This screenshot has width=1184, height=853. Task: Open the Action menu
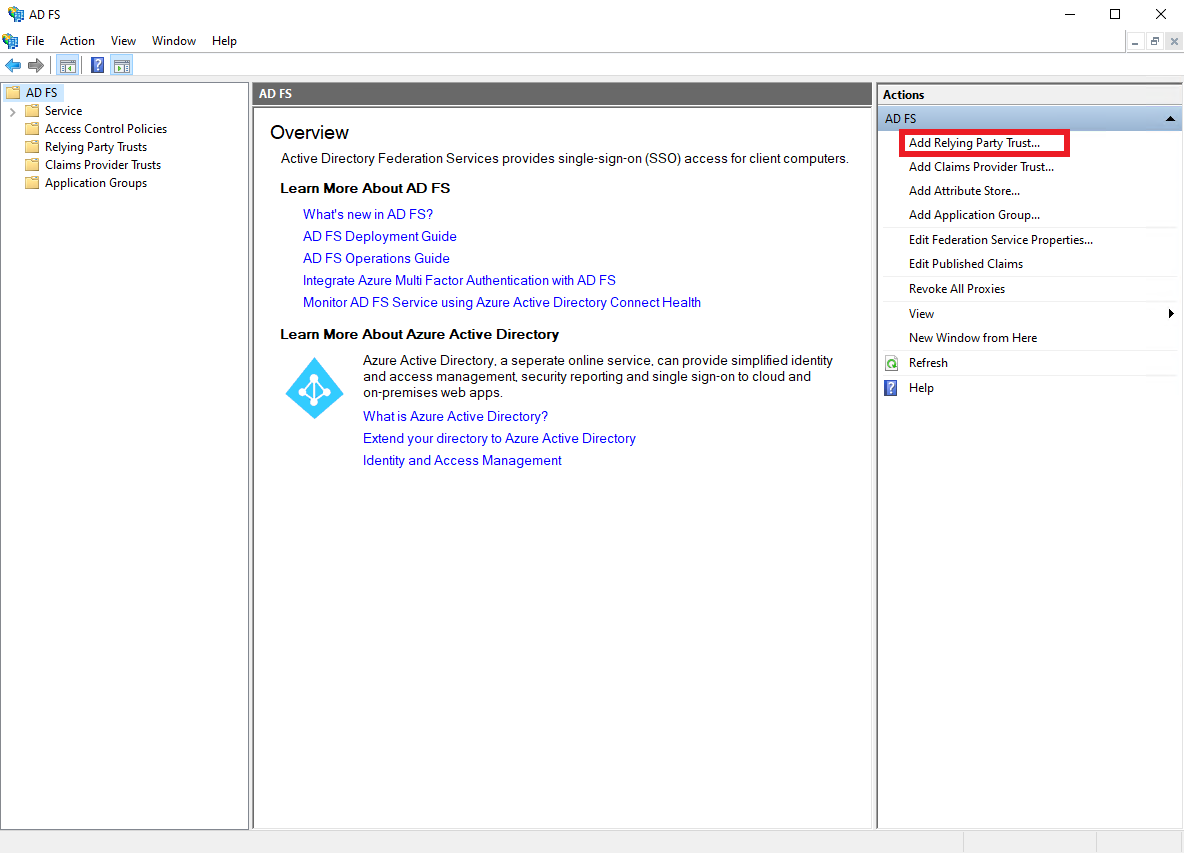pos(77,41)
